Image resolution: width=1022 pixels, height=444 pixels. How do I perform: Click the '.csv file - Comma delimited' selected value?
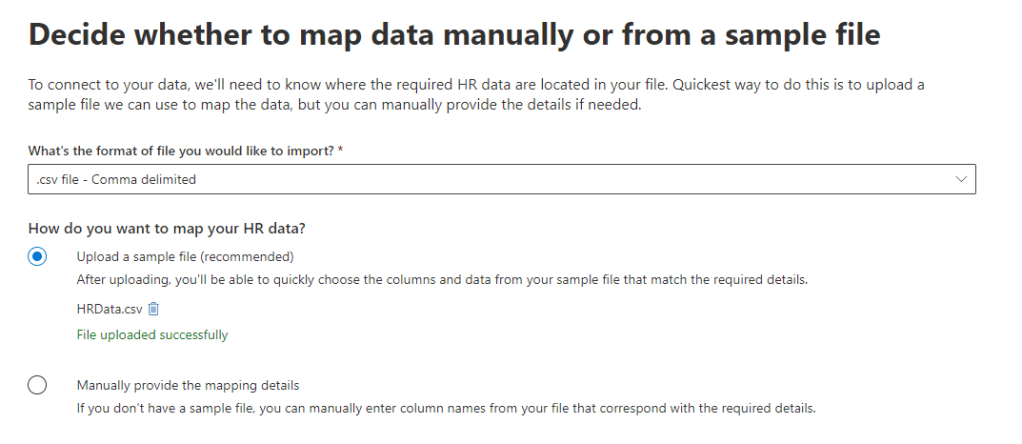click(x=114, y=179)
